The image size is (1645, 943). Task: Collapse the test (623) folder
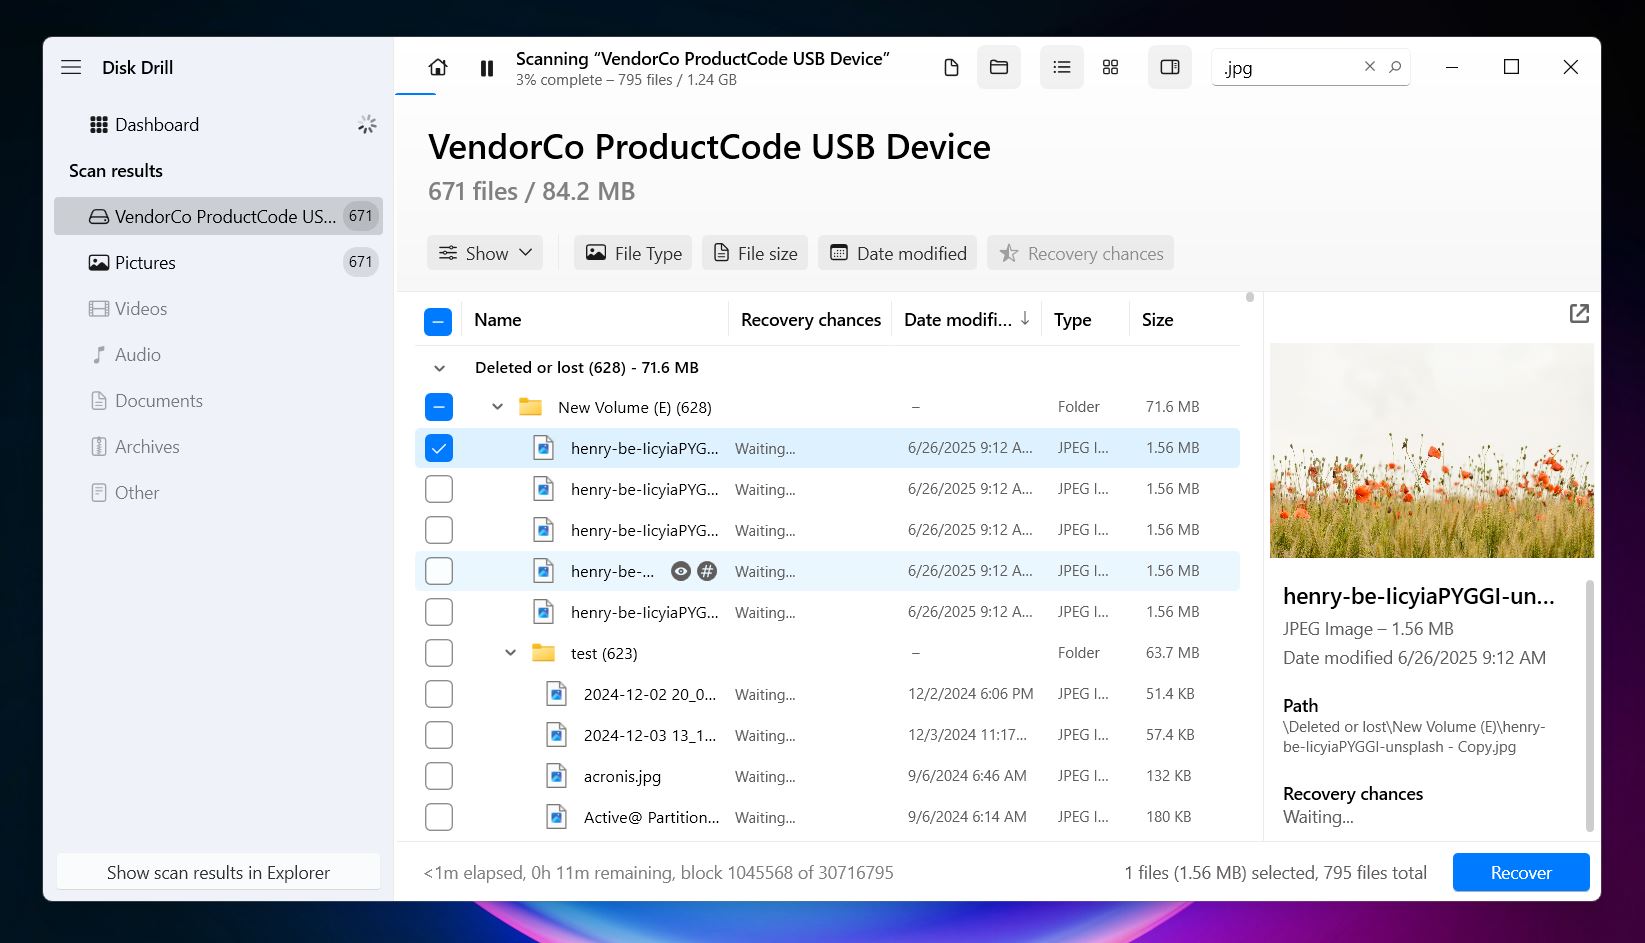click(x=510, y=653)
